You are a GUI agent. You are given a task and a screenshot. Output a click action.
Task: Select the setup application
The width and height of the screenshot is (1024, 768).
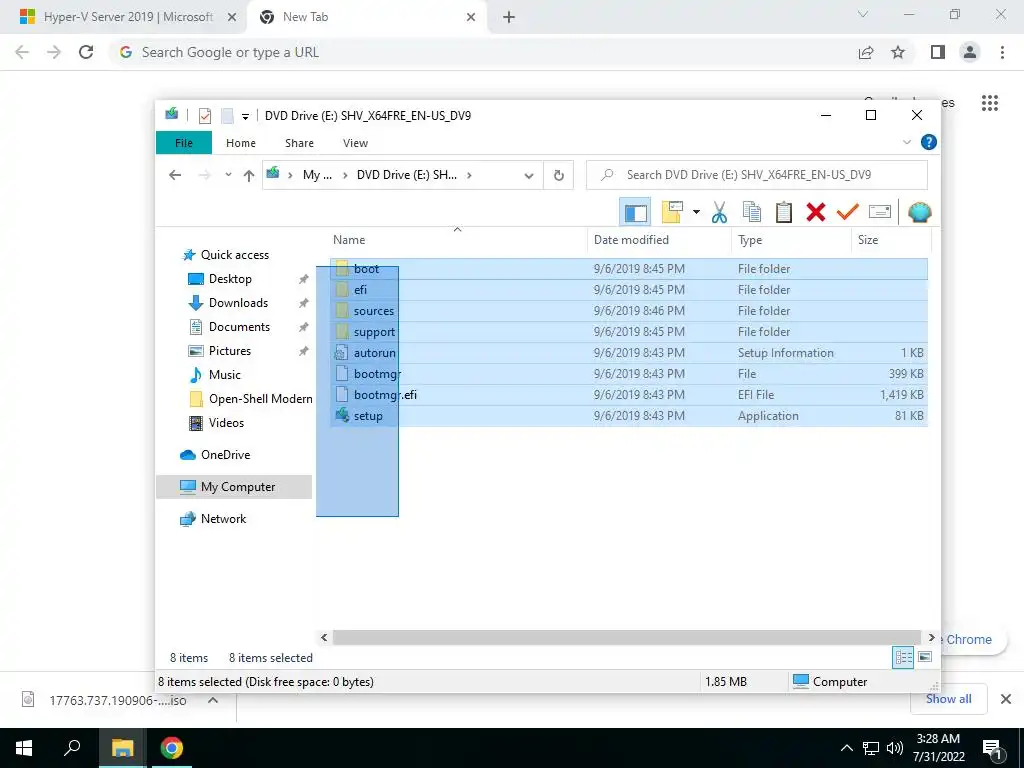tap(628, 416)
